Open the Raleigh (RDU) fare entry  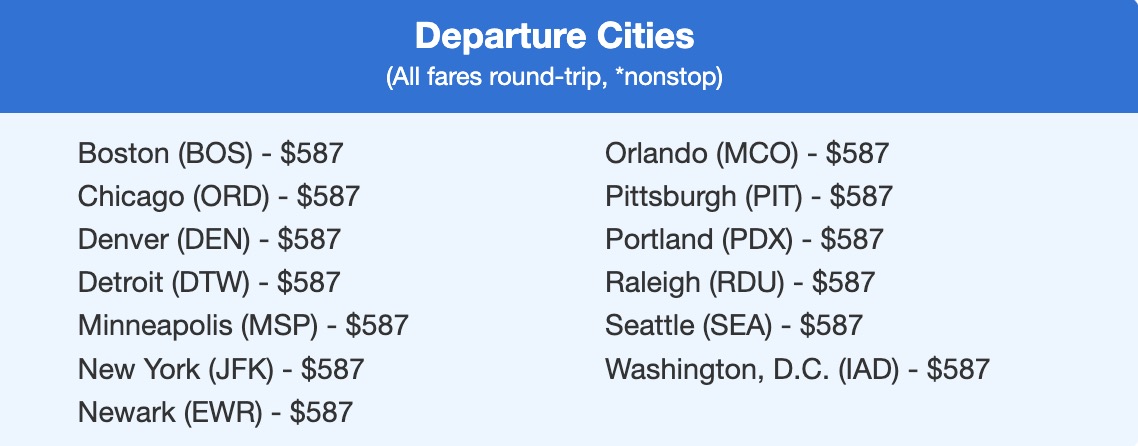[x=740, y=283]
